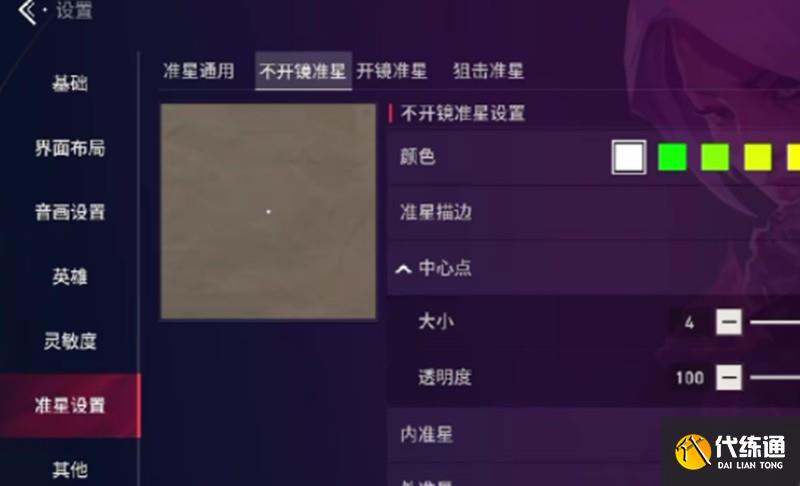Viewport: 800px width, 486px height.
Task: Go back using the double-arrow icon
Action: (28, 11)
